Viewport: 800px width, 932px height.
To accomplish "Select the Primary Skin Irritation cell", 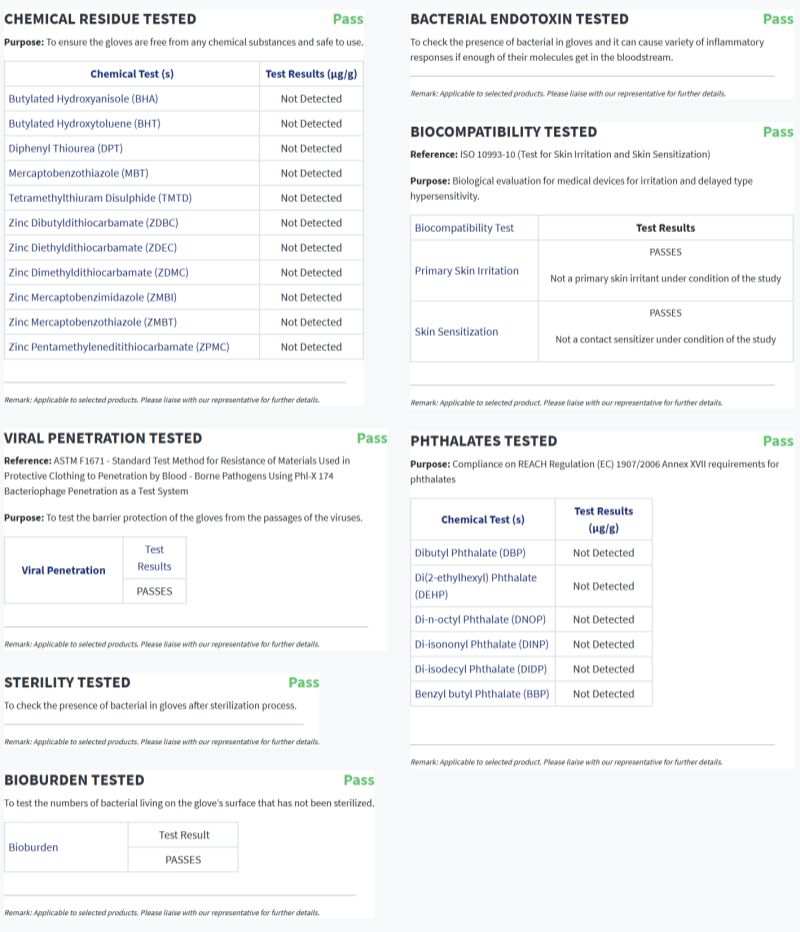I will [467, 271].
